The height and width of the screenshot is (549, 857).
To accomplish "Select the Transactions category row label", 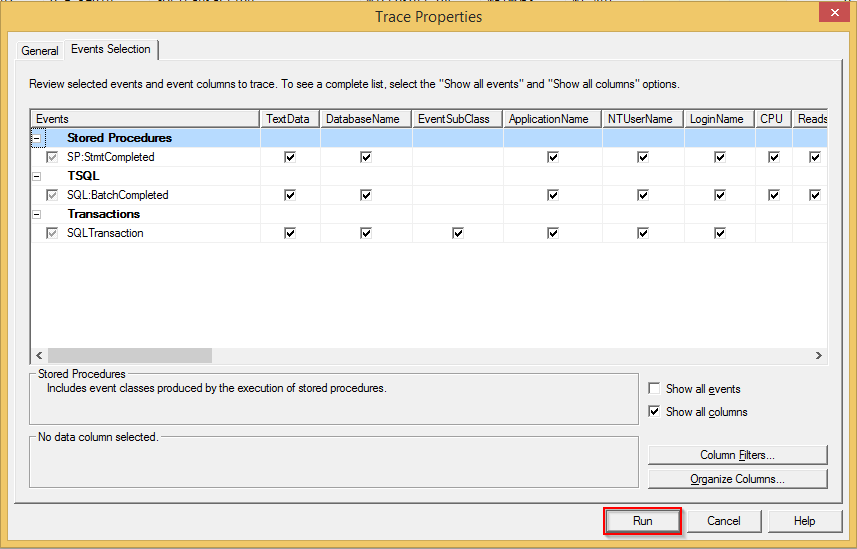I will coord(104,214).
